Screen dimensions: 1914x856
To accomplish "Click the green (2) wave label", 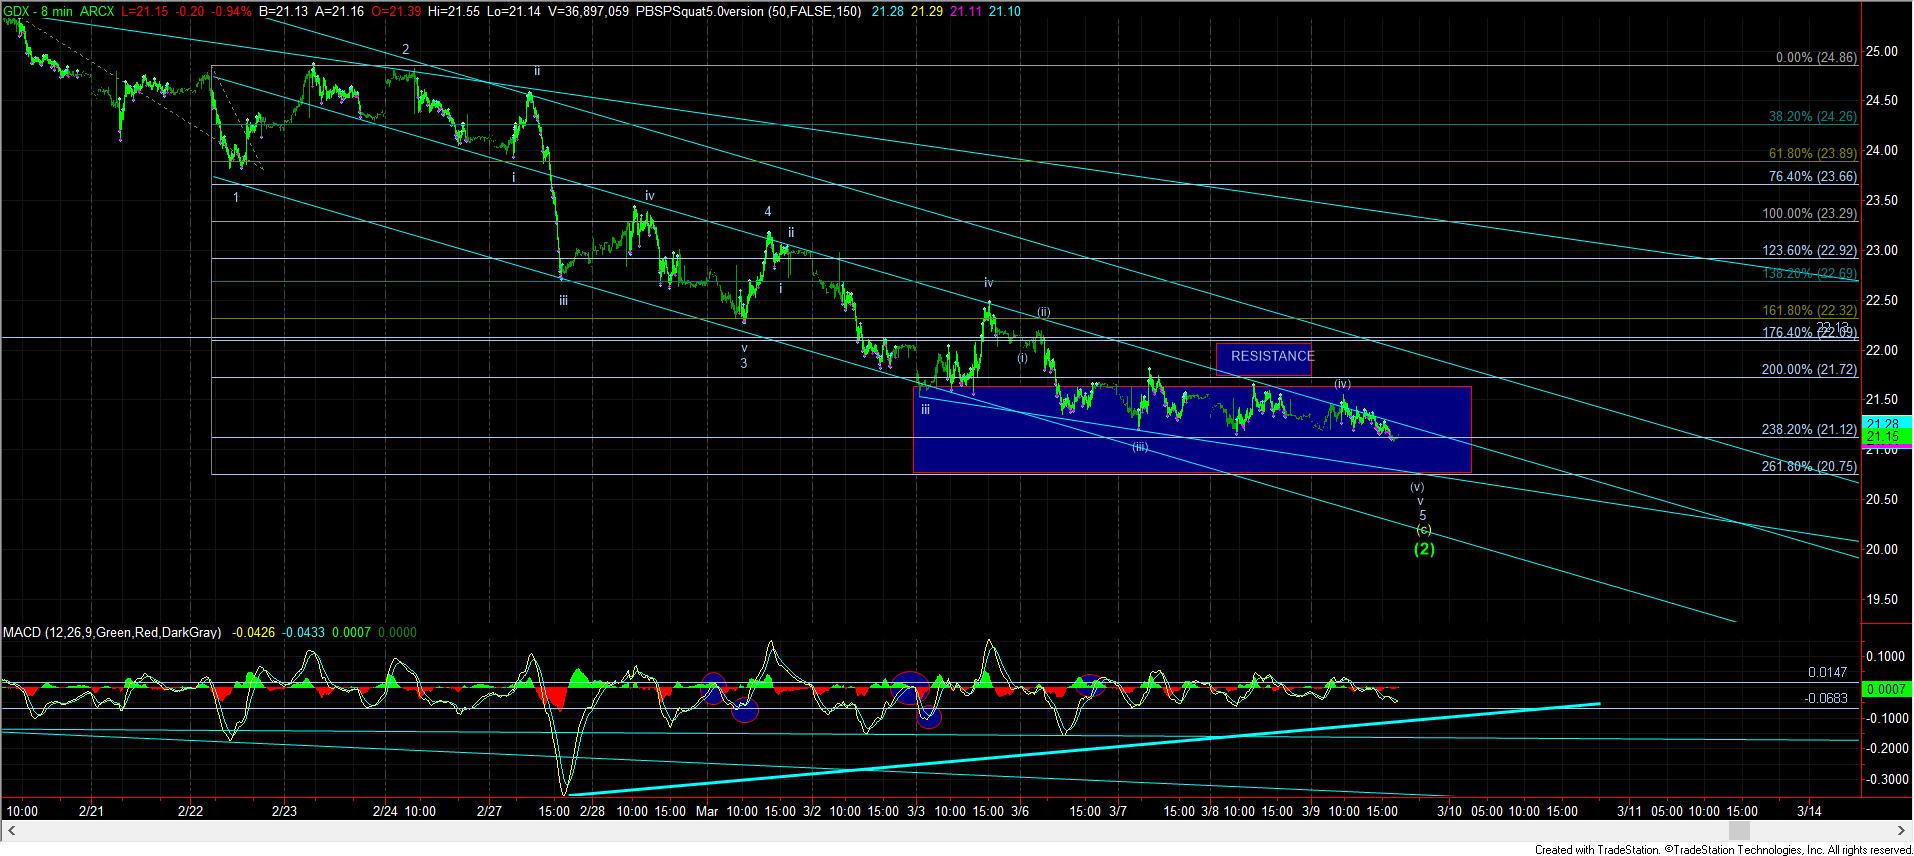I will (x=1423, y=549).
